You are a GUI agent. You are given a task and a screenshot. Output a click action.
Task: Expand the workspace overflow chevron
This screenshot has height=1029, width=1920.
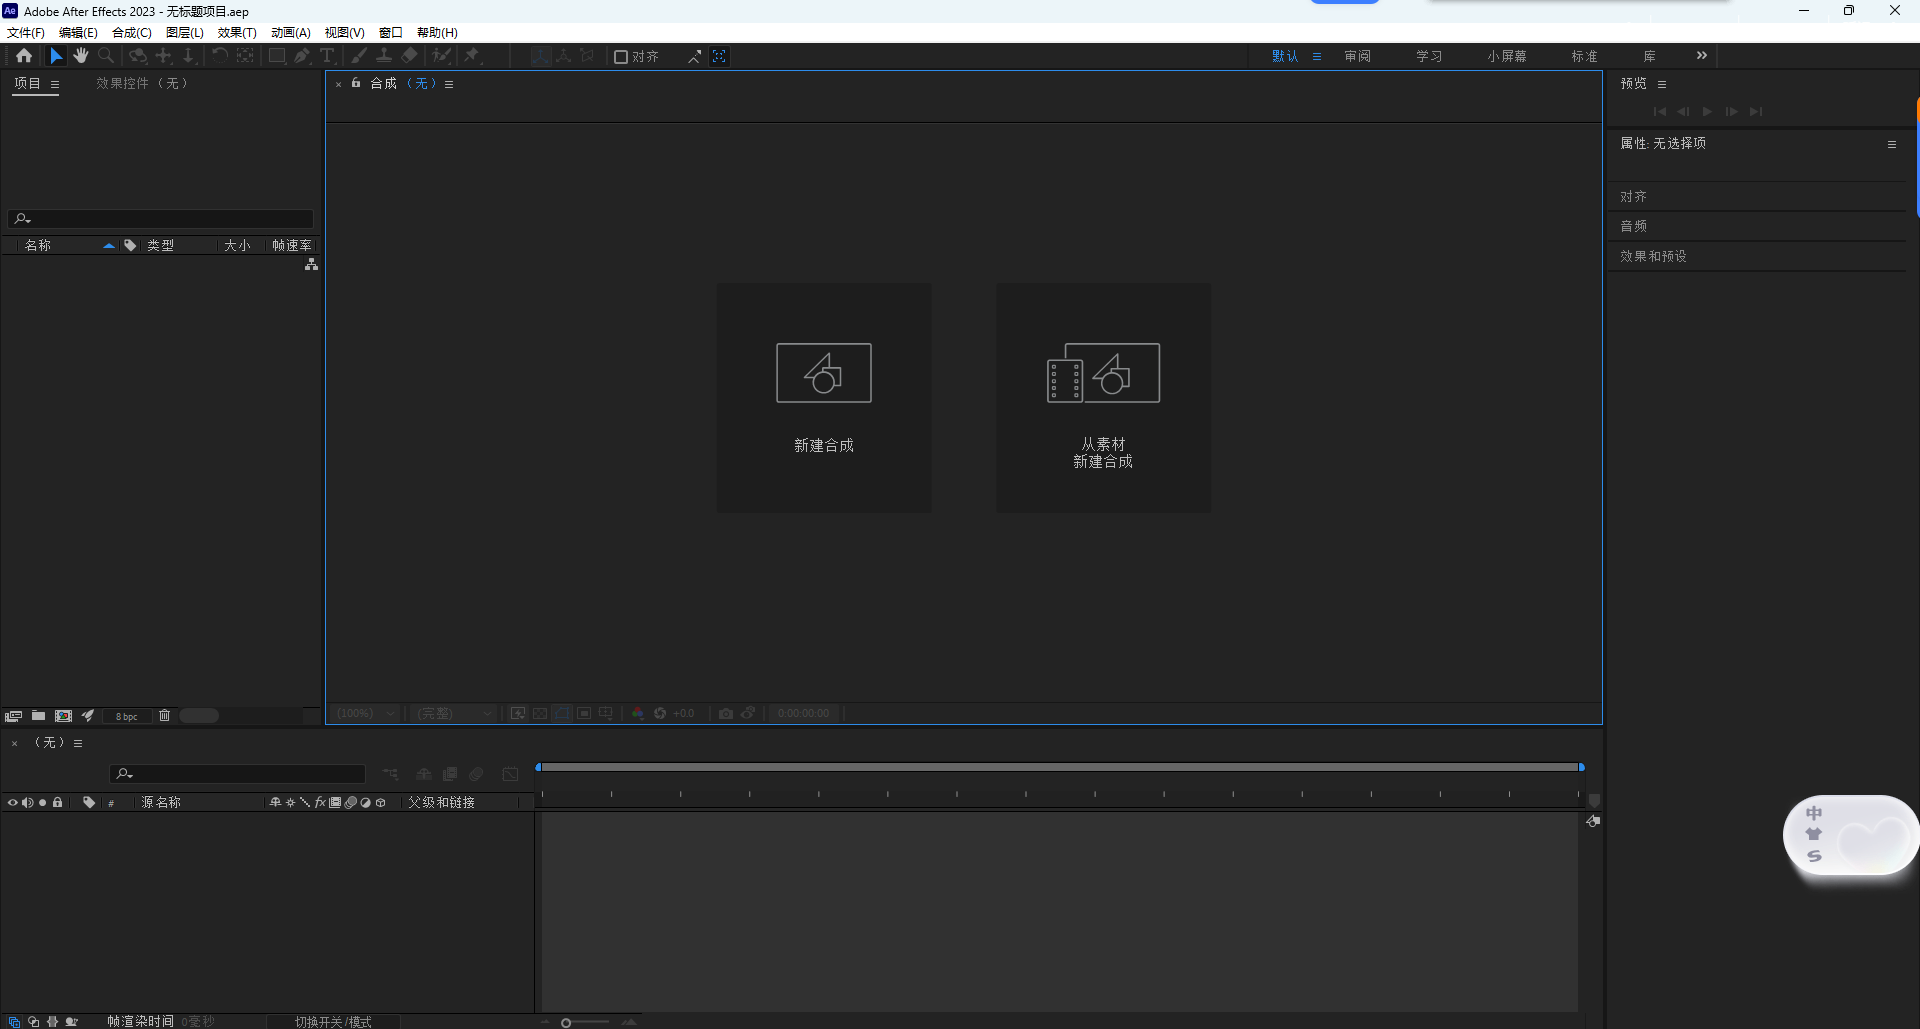click(x=1702, y=55)
